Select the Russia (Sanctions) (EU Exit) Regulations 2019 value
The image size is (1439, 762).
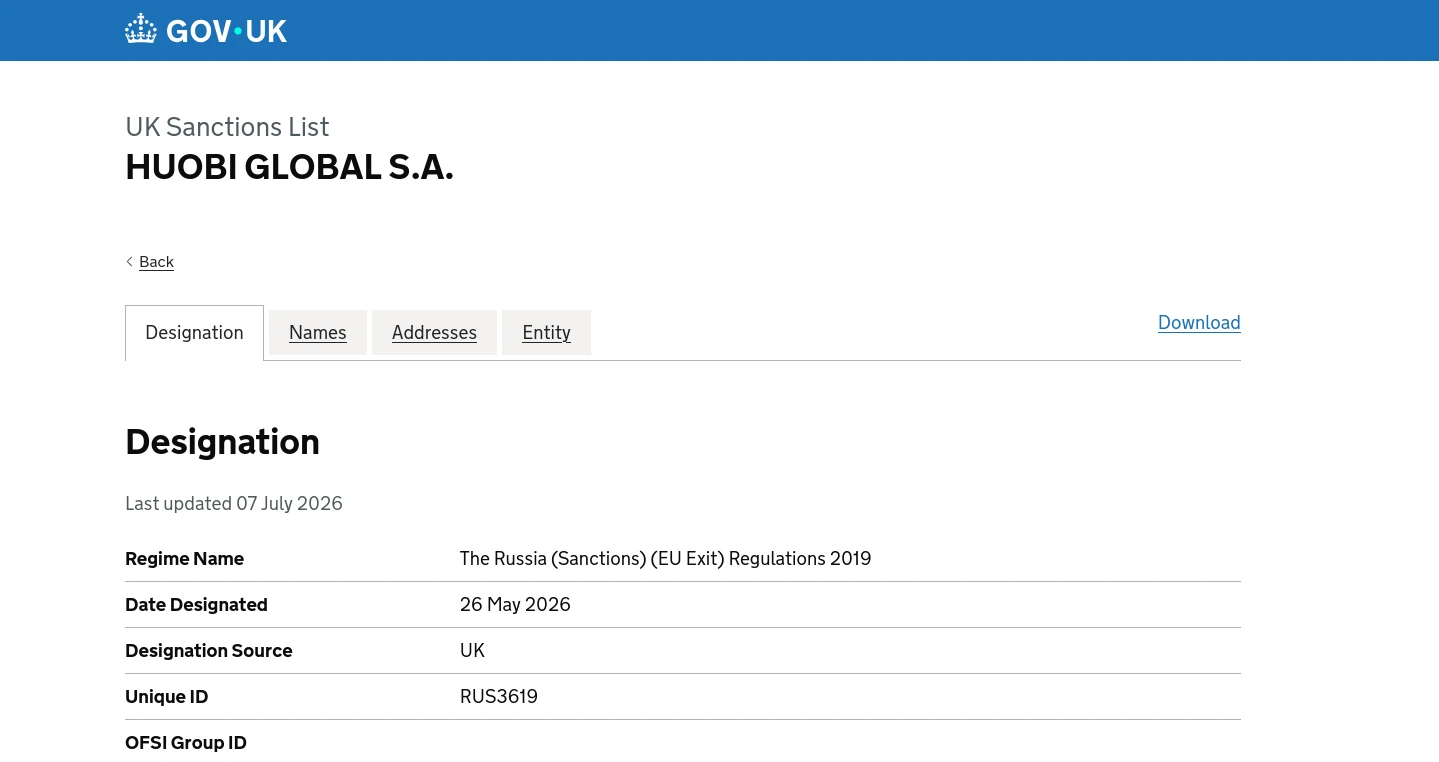[665, 559]
